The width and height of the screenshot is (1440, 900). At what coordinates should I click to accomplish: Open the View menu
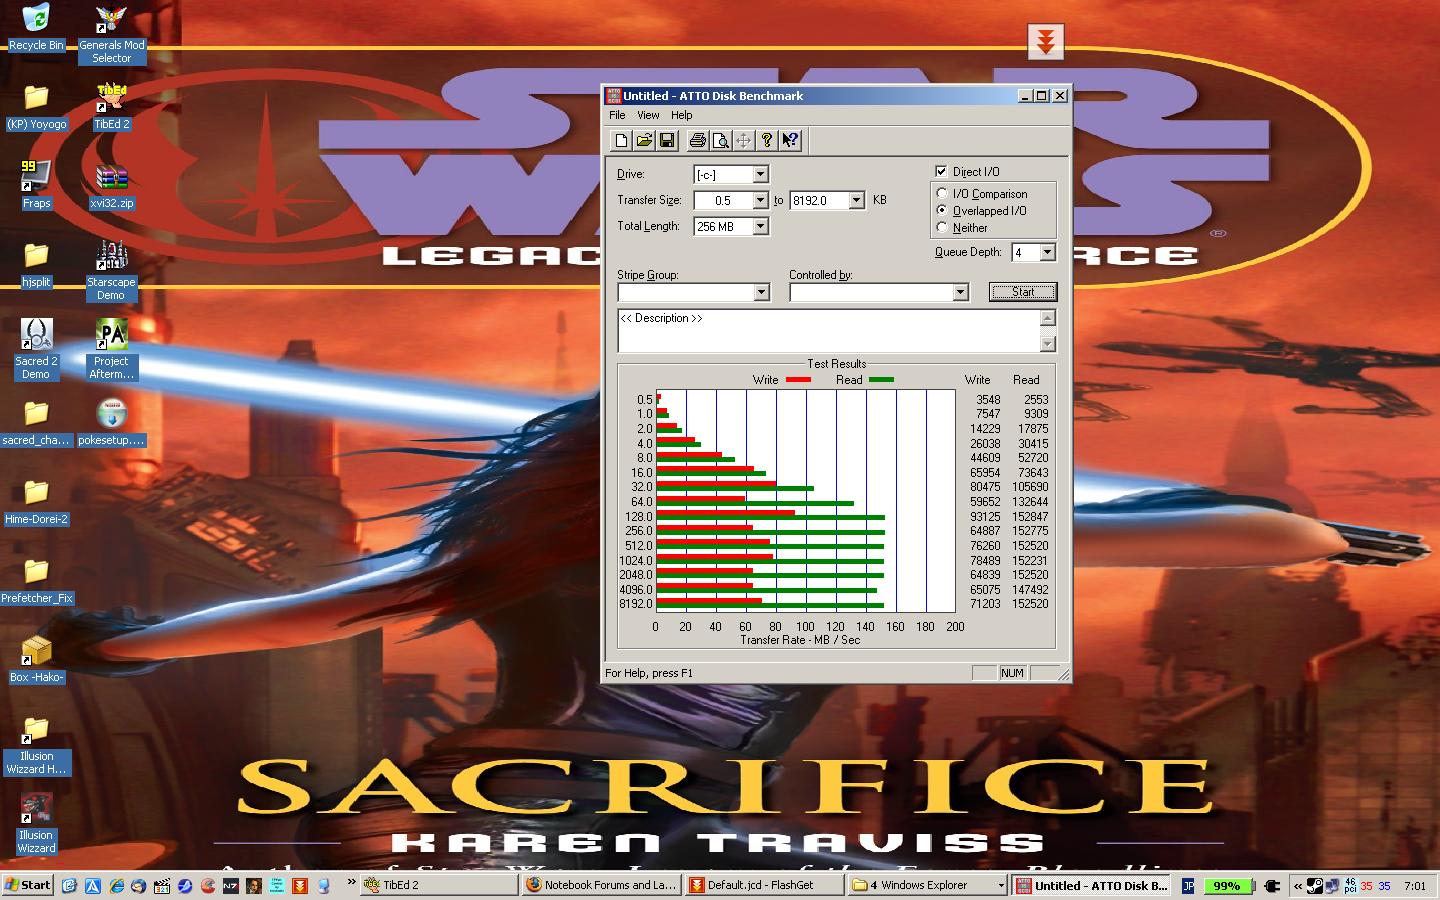[x=648, y=115]
